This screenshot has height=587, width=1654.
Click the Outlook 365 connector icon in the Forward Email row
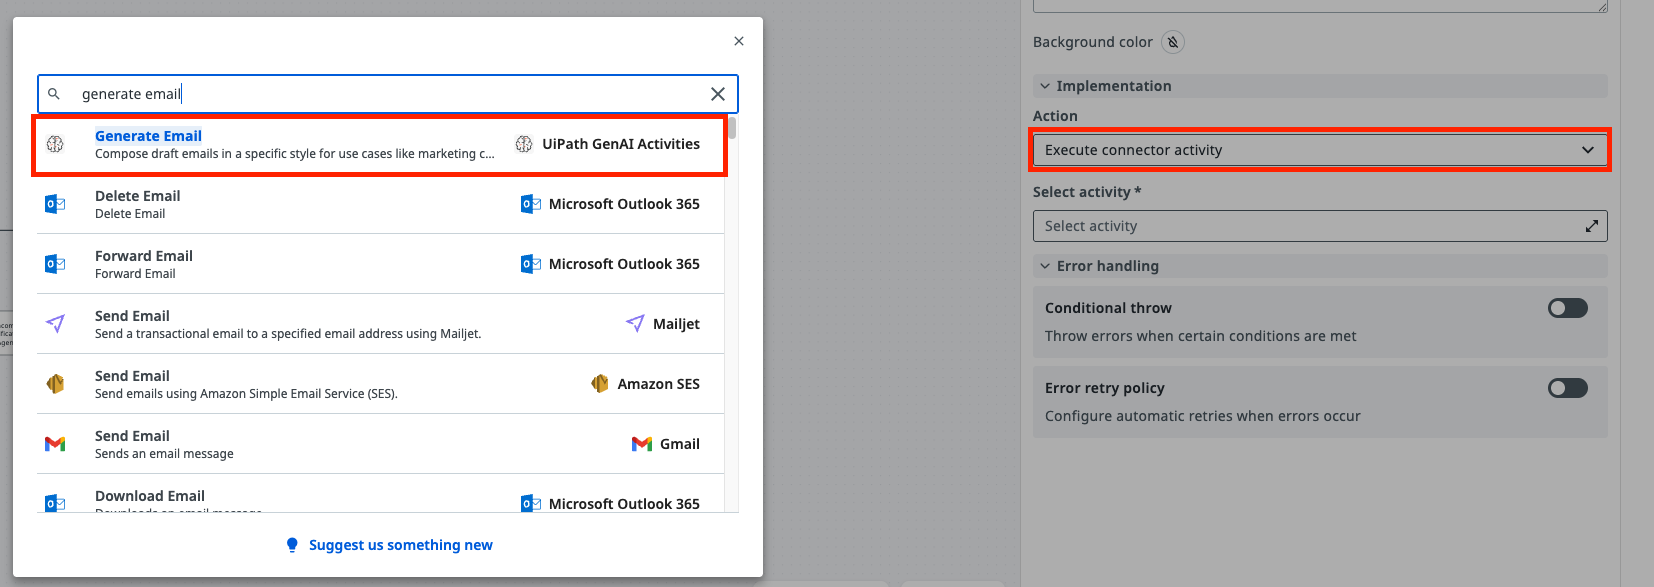coord(531,264)
